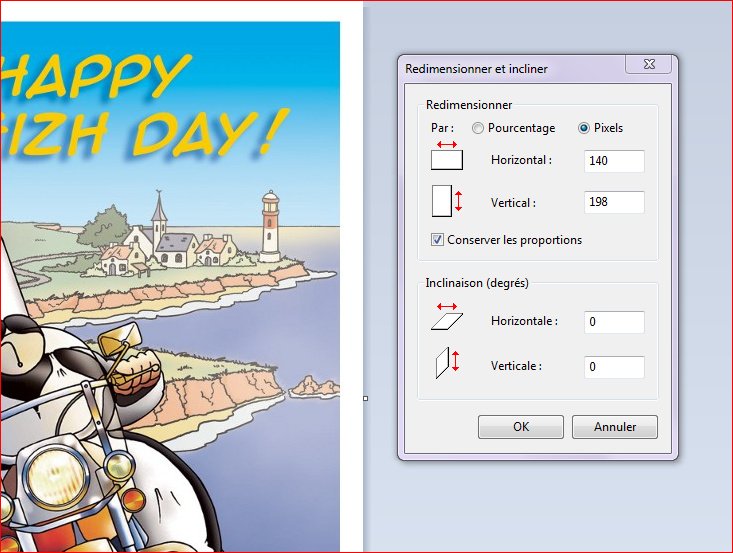
Task: Click the canvas right-edge resize handle
Action: tap(366, 398)
